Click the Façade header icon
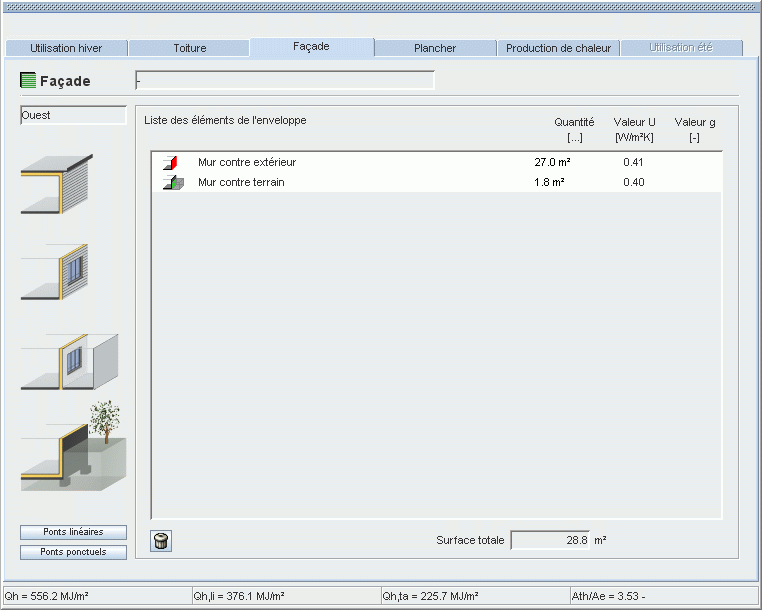Viewport: 762px width, 610px height. (x=28, y=81)
